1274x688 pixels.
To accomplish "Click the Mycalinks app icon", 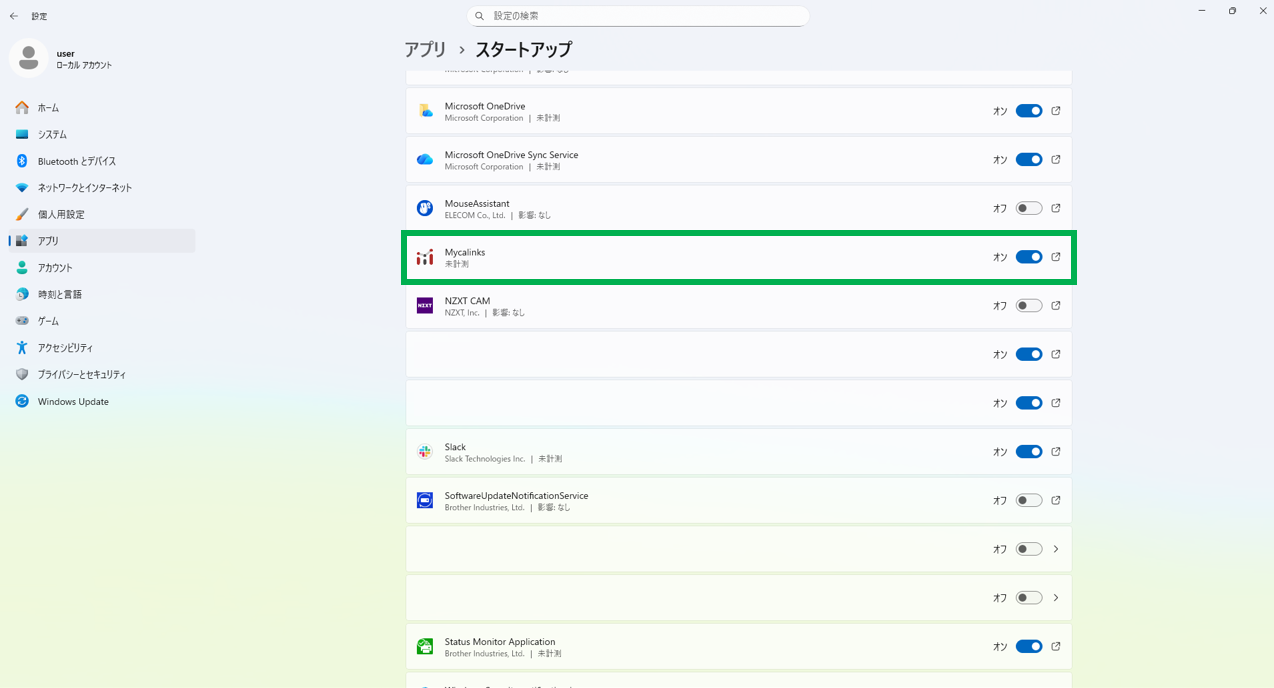I will coord(425,258).
